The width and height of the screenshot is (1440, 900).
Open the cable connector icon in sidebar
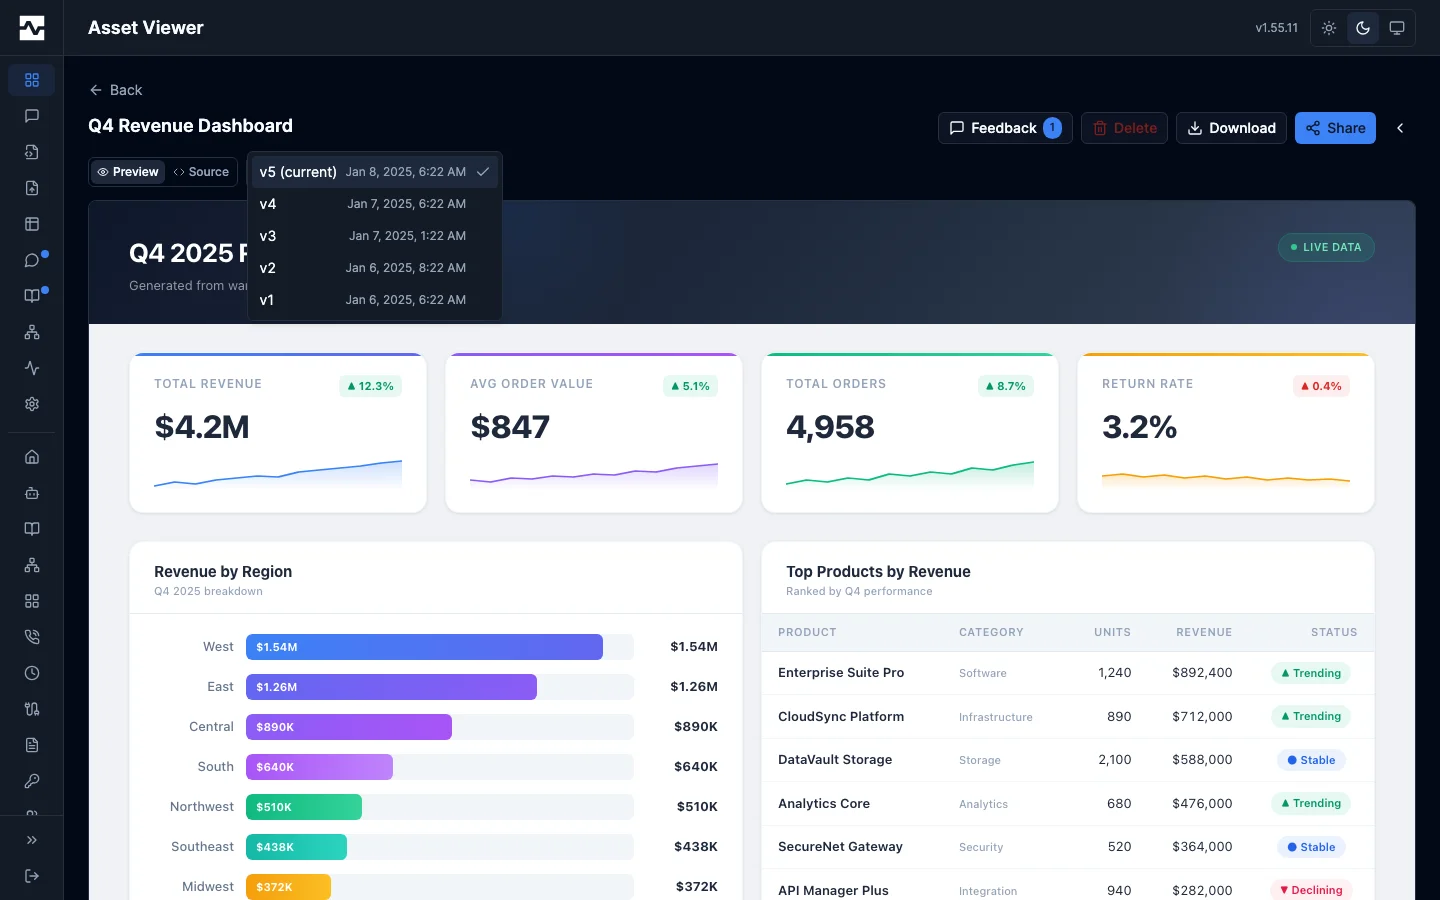tap(32, 709)
